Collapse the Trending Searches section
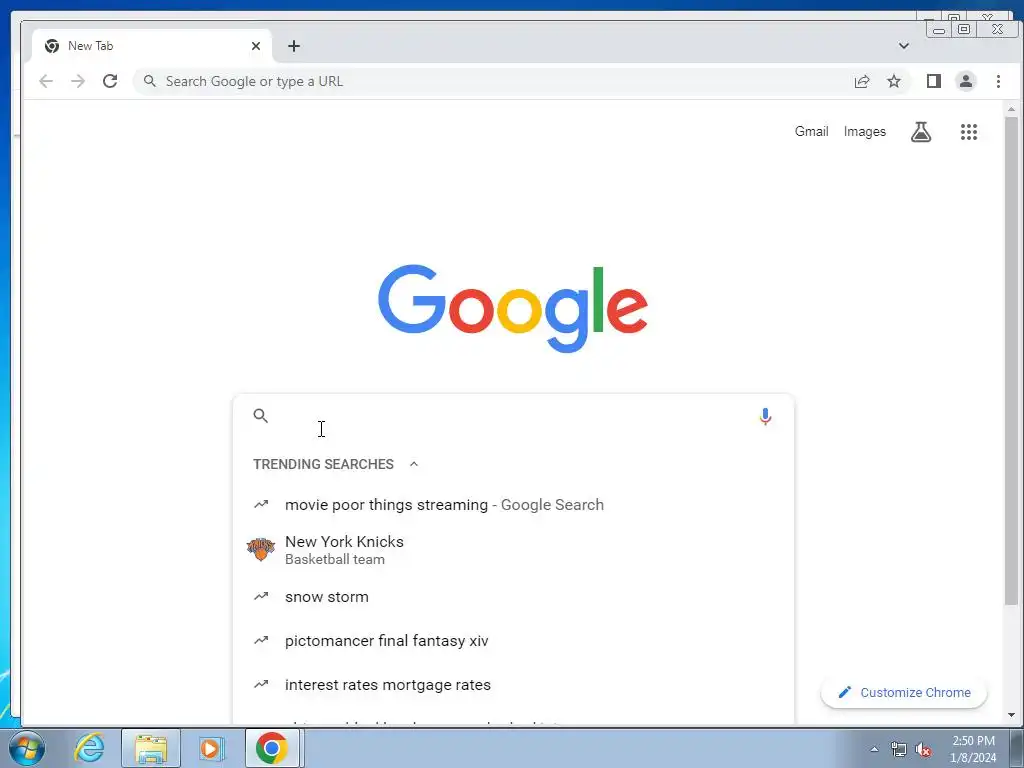Viewport: 1024px width, 768px height. tap(413, 464)
